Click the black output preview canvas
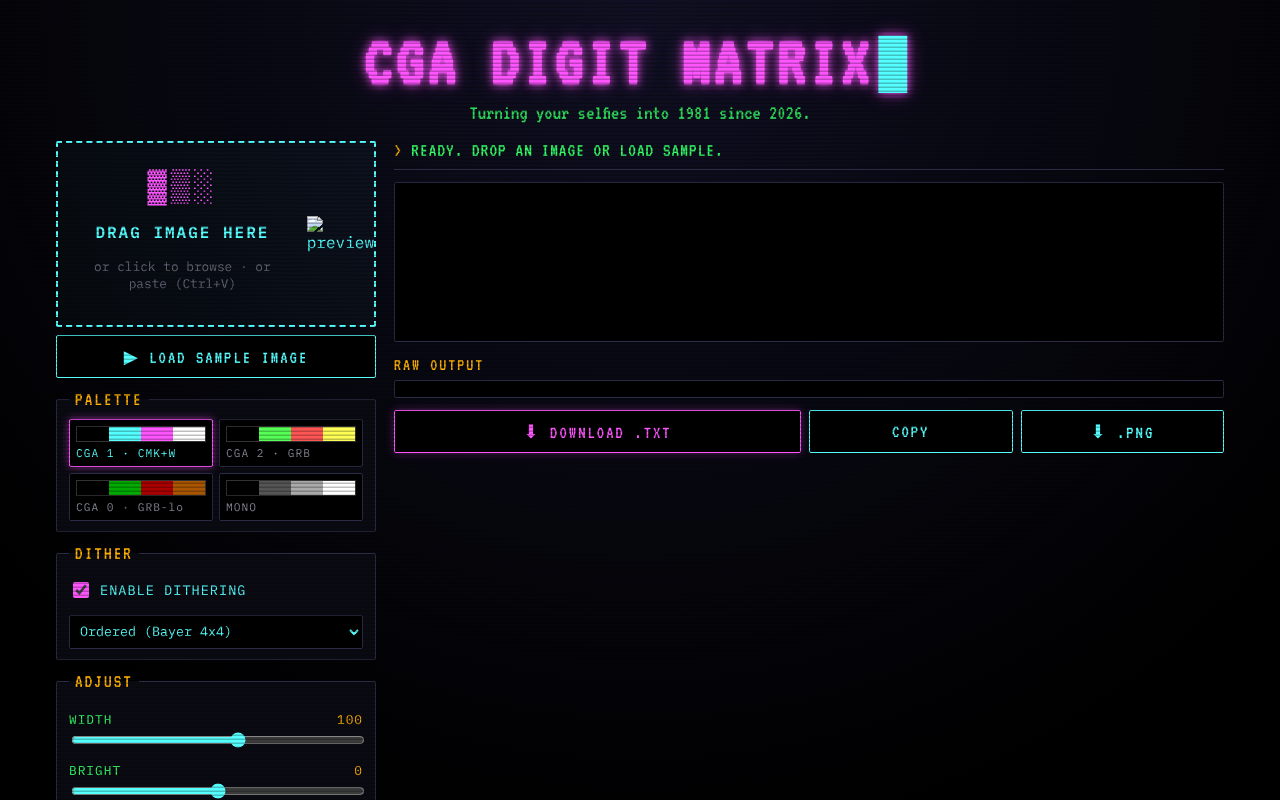 coord(809,262)
